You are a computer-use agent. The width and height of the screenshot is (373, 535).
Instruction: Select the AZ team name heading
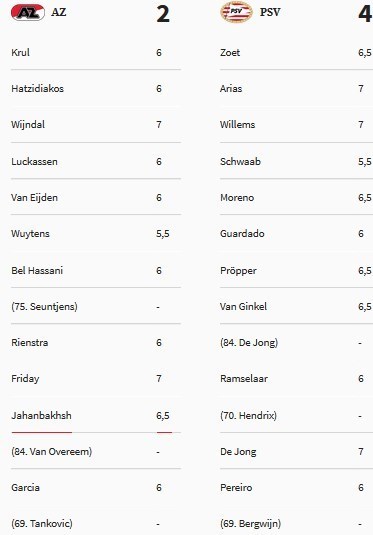59,12
